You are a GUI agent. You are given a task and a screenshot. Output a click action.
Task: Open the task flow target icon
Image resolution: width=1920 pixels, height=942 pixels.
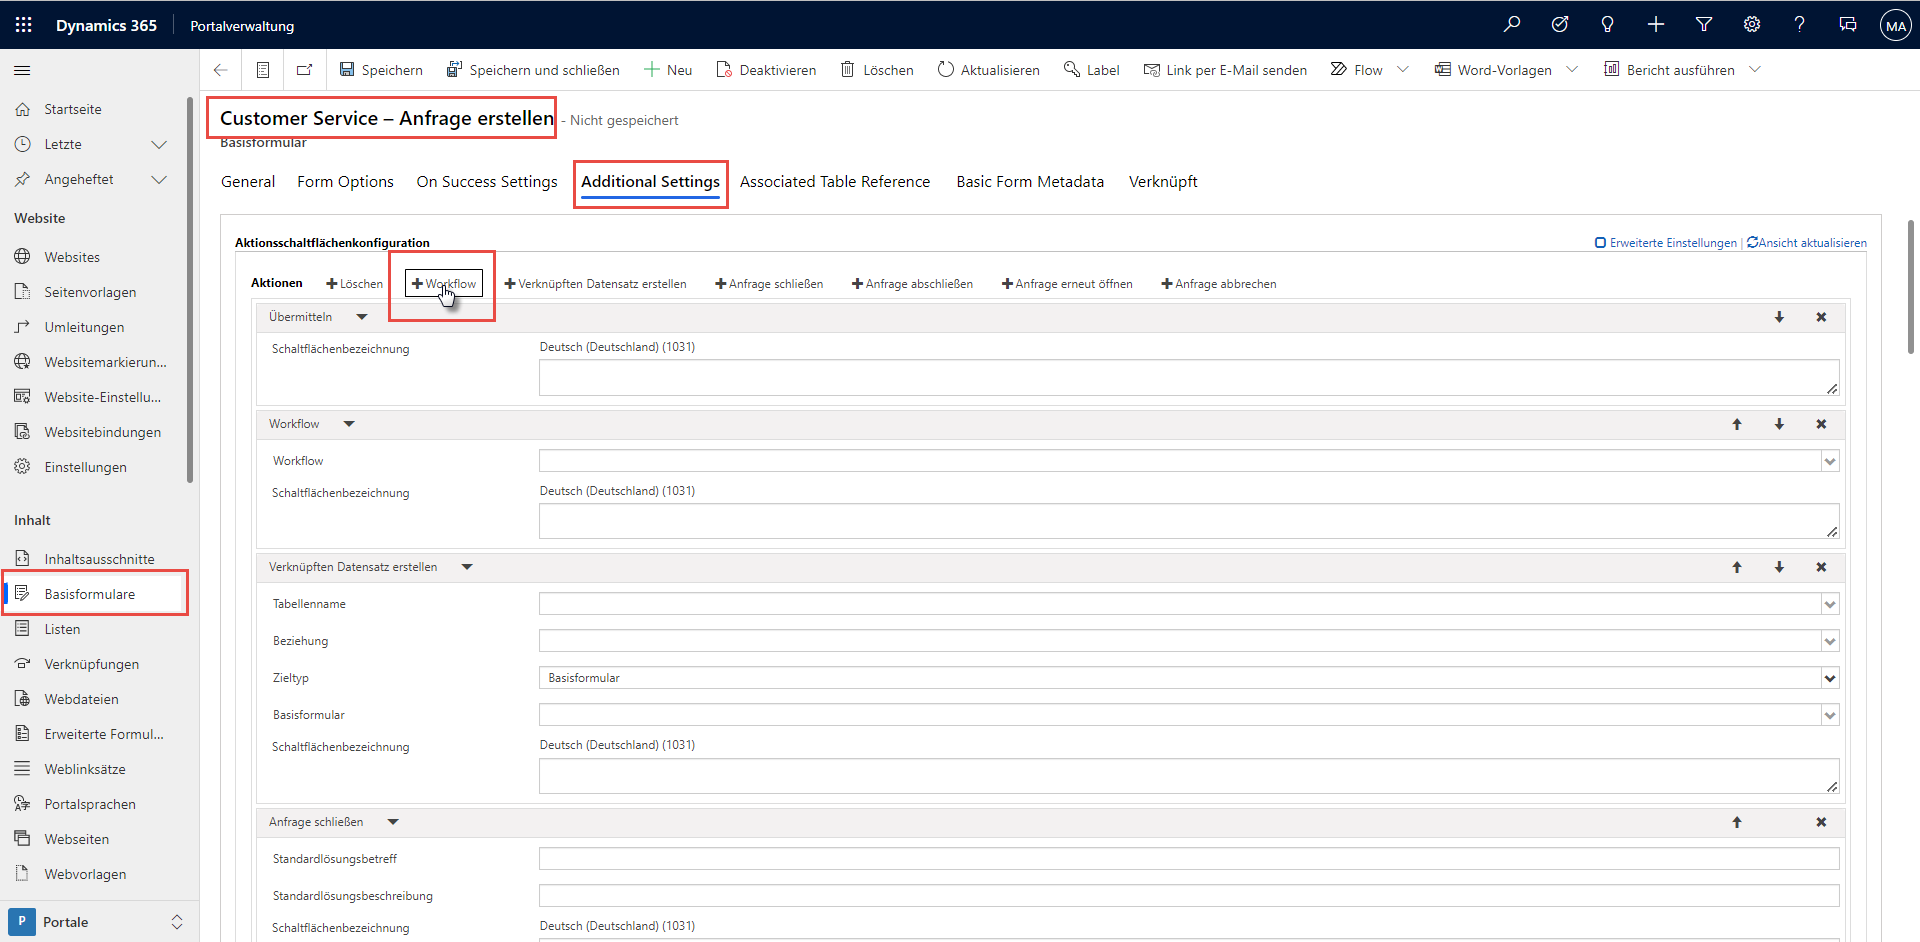pyautogui.click(x=1560, y=25)
